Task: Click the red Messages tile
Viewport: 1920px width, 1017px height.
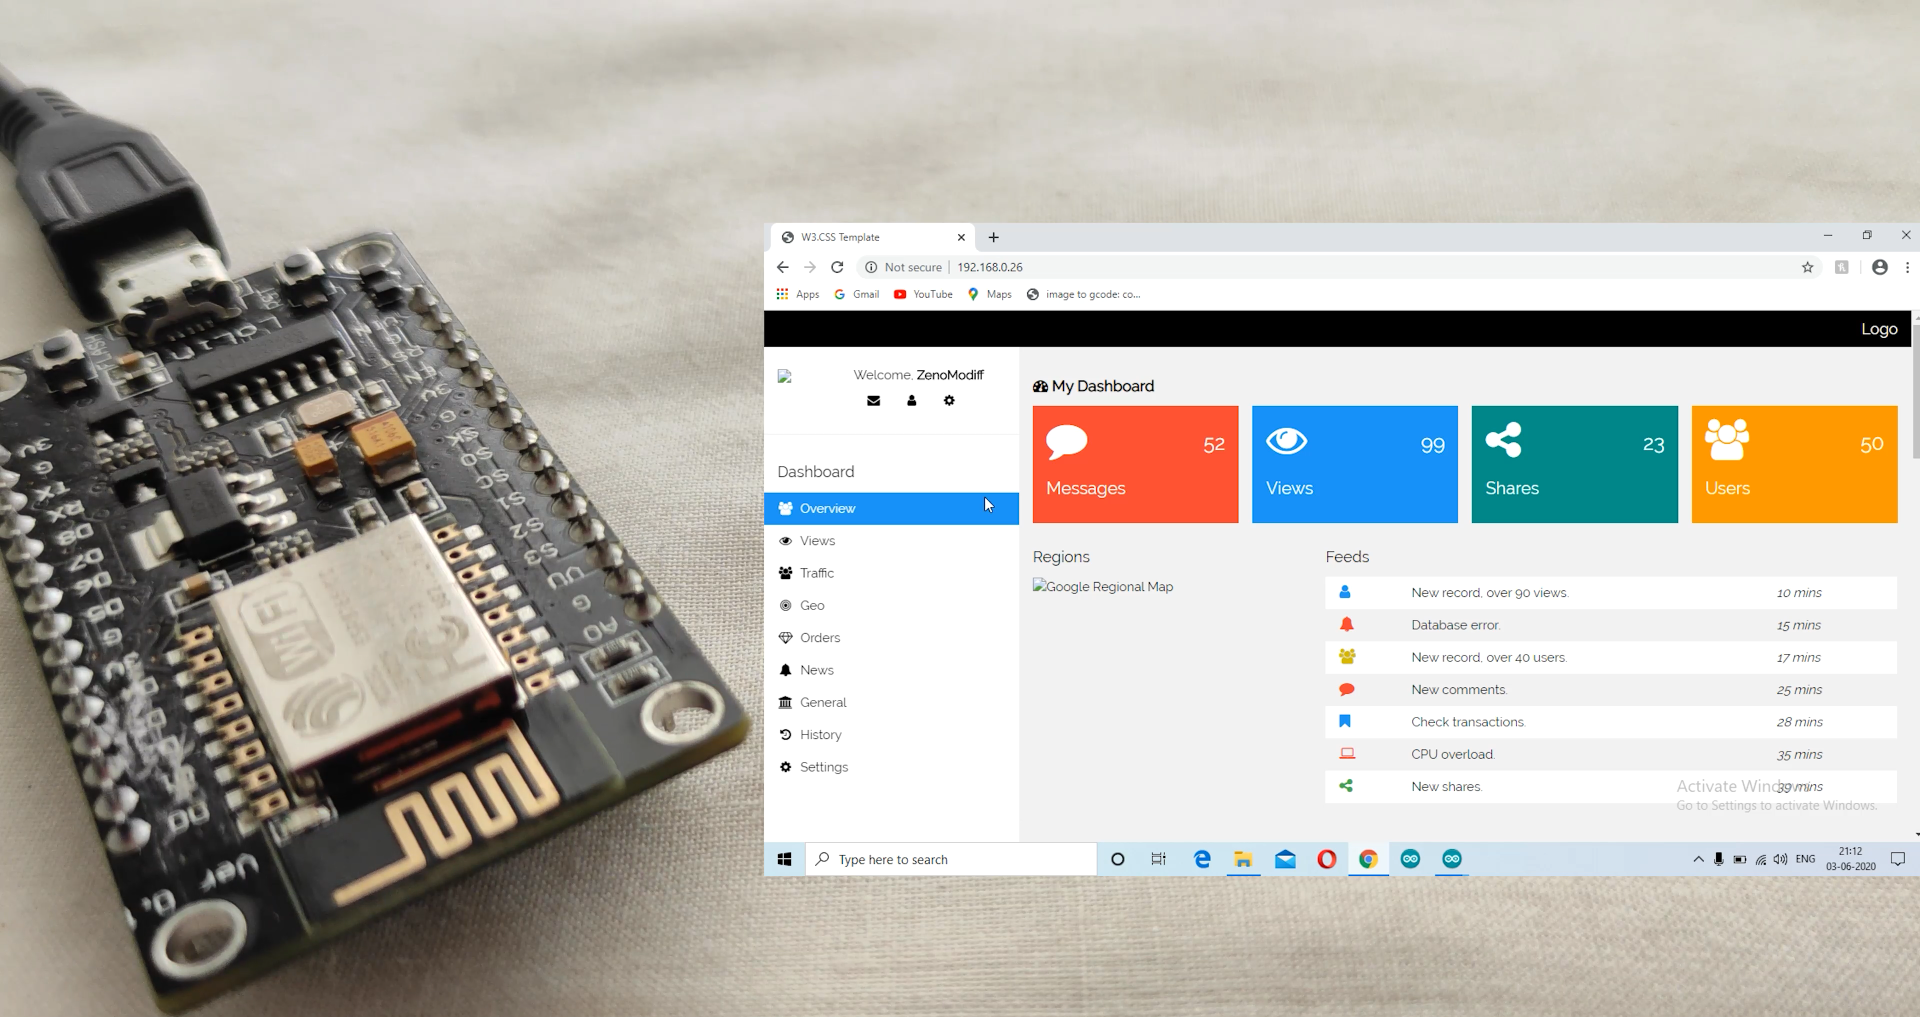Action: tap(1135, 464)
